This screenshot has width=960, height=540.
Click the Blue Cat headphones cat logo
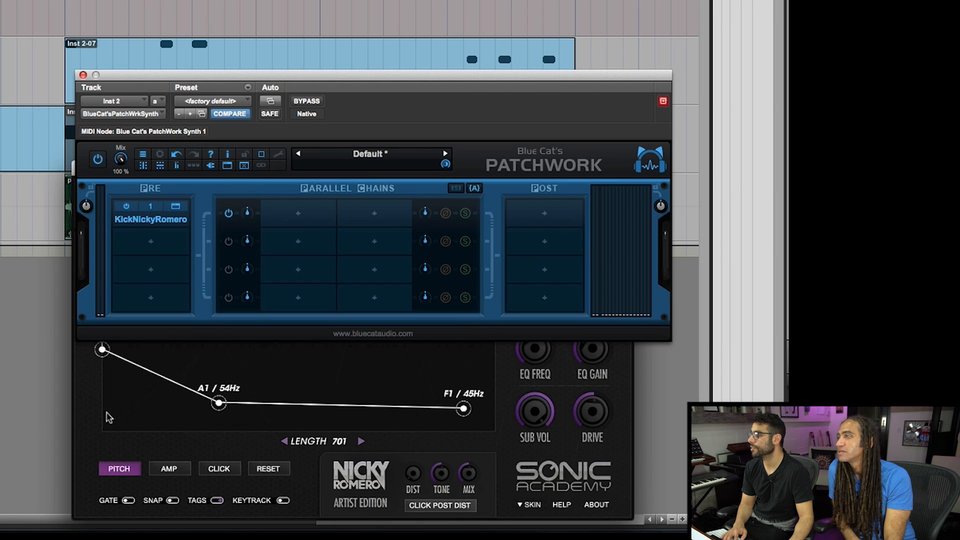click(650, 159)
